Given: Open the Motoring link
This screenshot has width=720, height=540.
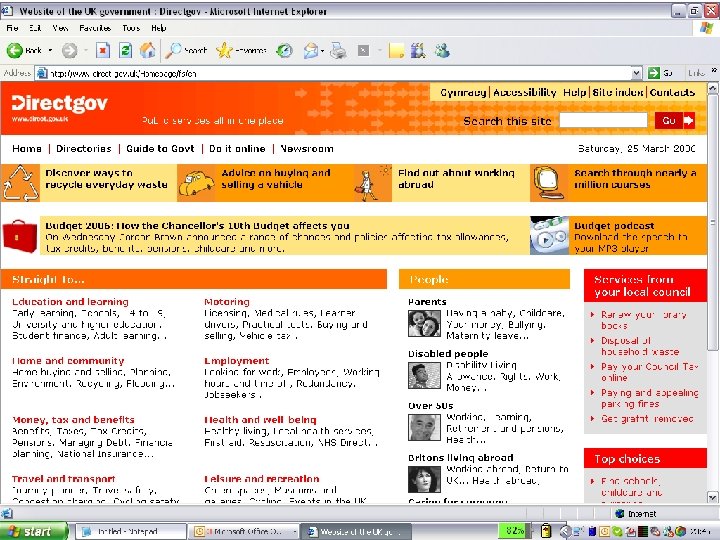Looking at the screenshot, I should tap(227, 302).
